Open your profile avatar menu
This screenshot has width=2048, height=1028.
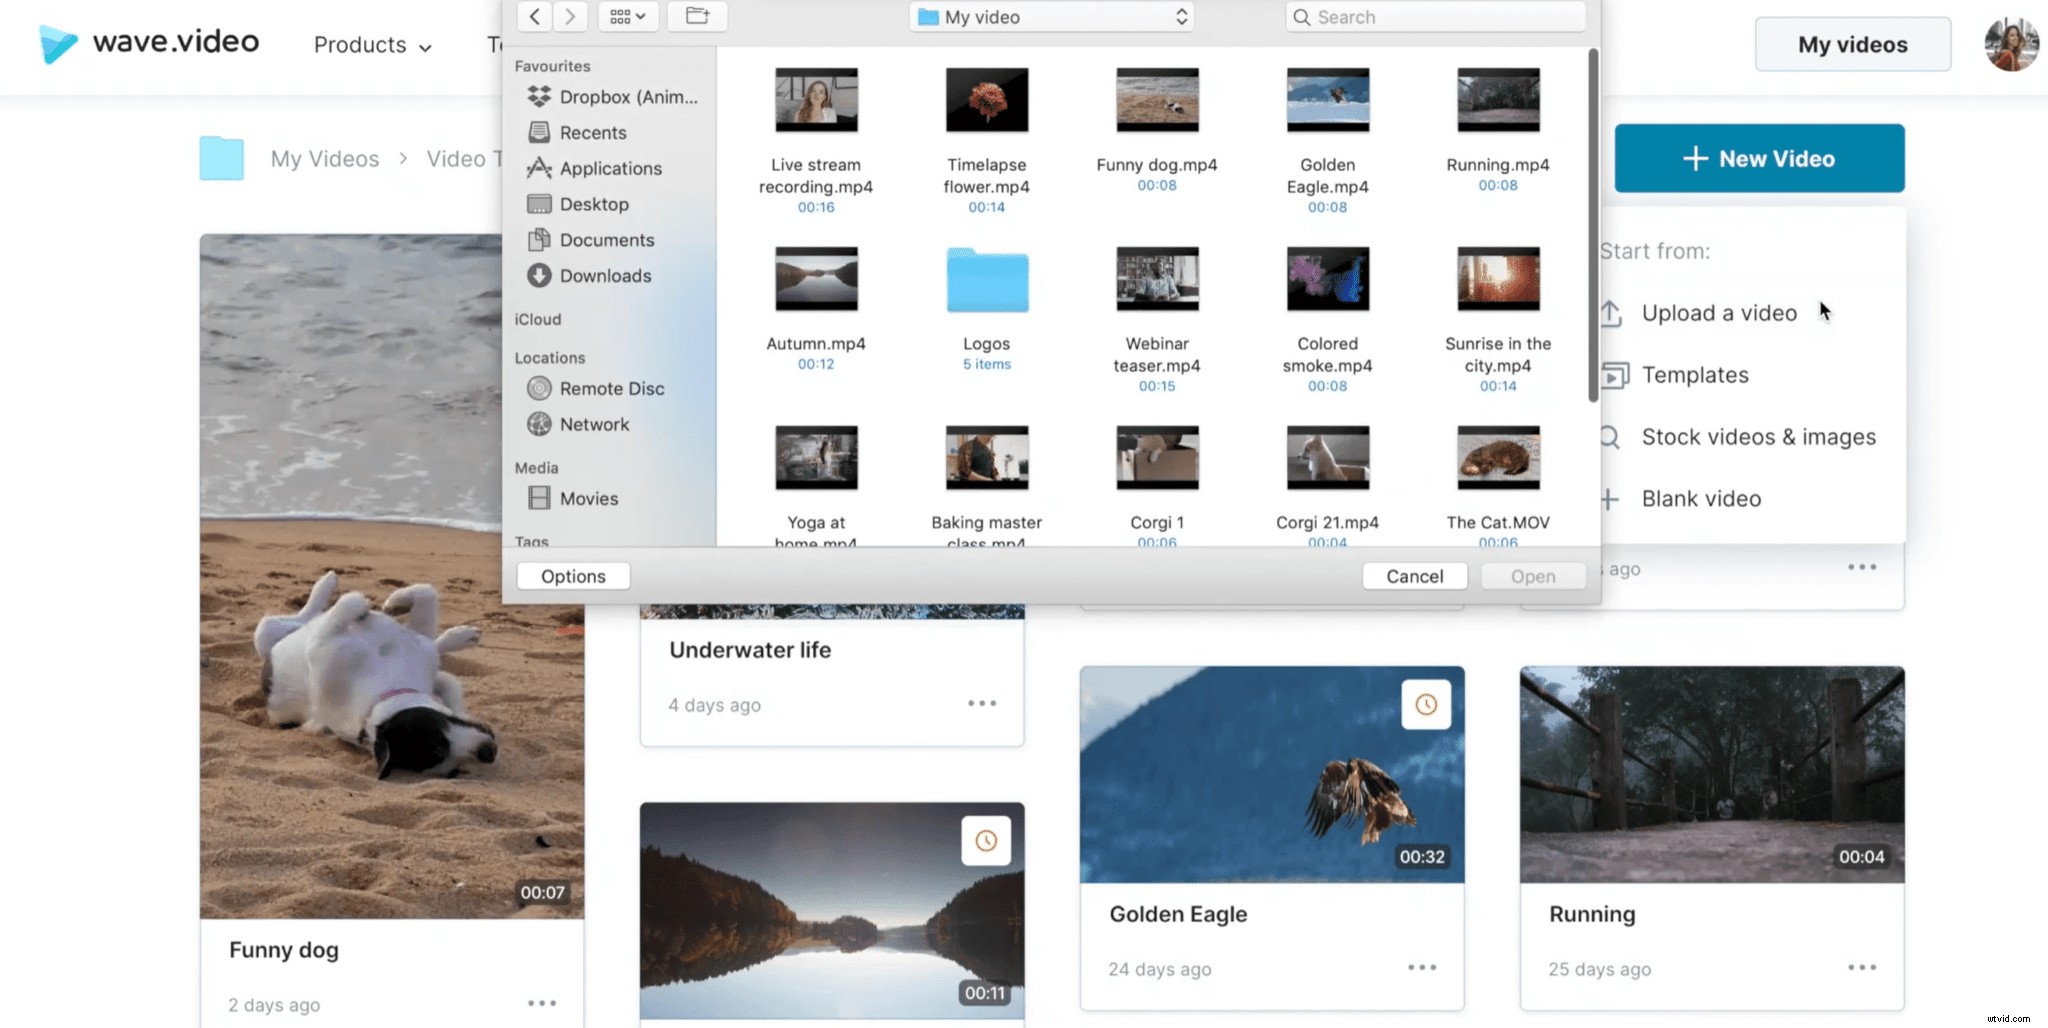pyautogui.click(x=2011, y=44)
